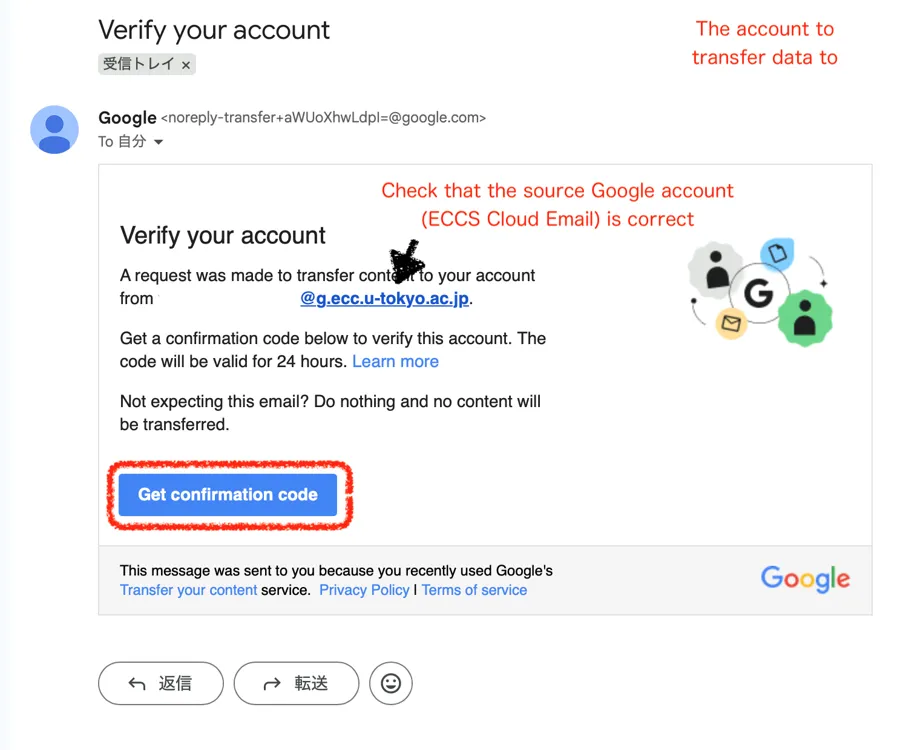
Task: Open the 'Learn more' link
Action: tap(395, 361)
